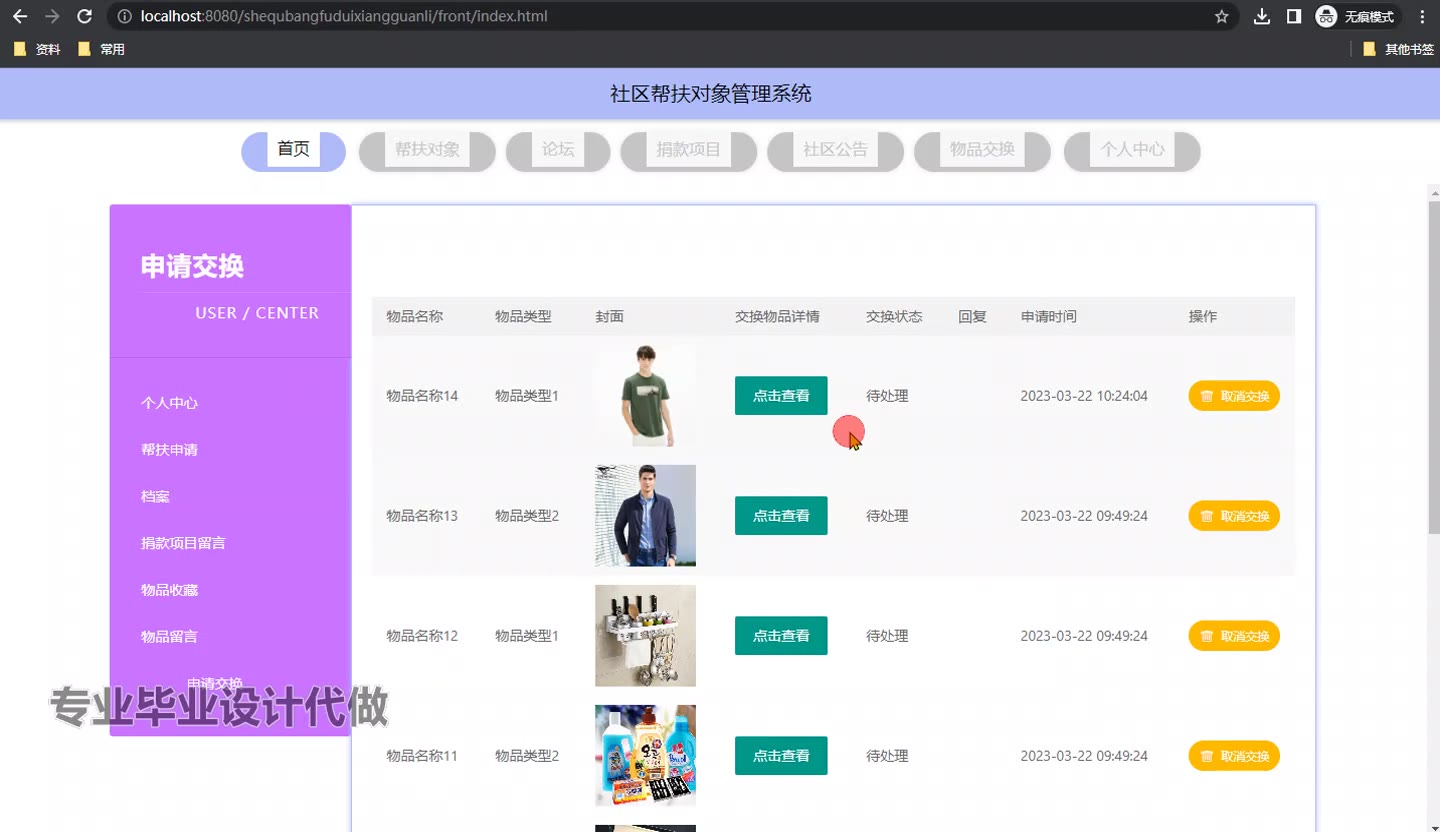Open 个人中心 navigation tab
Screen dimensions: 1440x832
click(x=1132, y=150)
